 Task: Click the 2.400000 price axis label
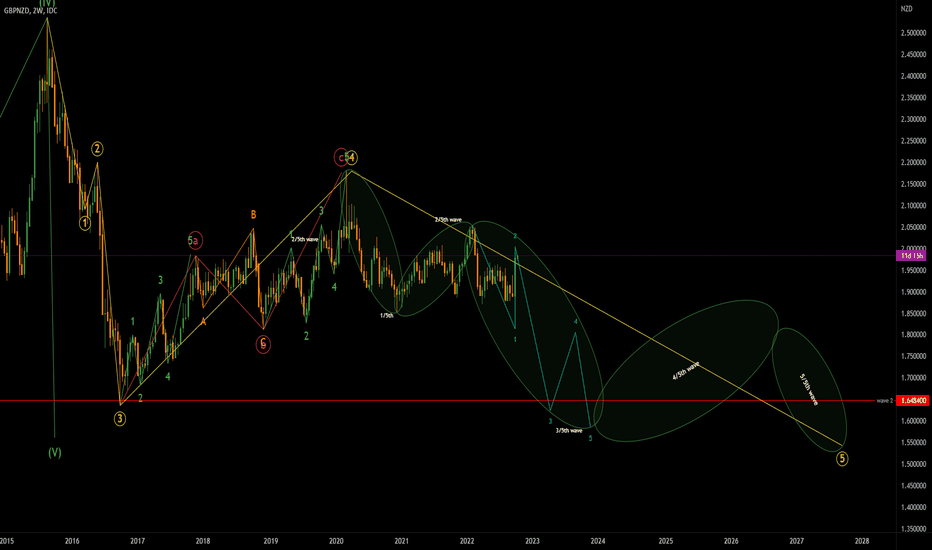pos(913,76)
